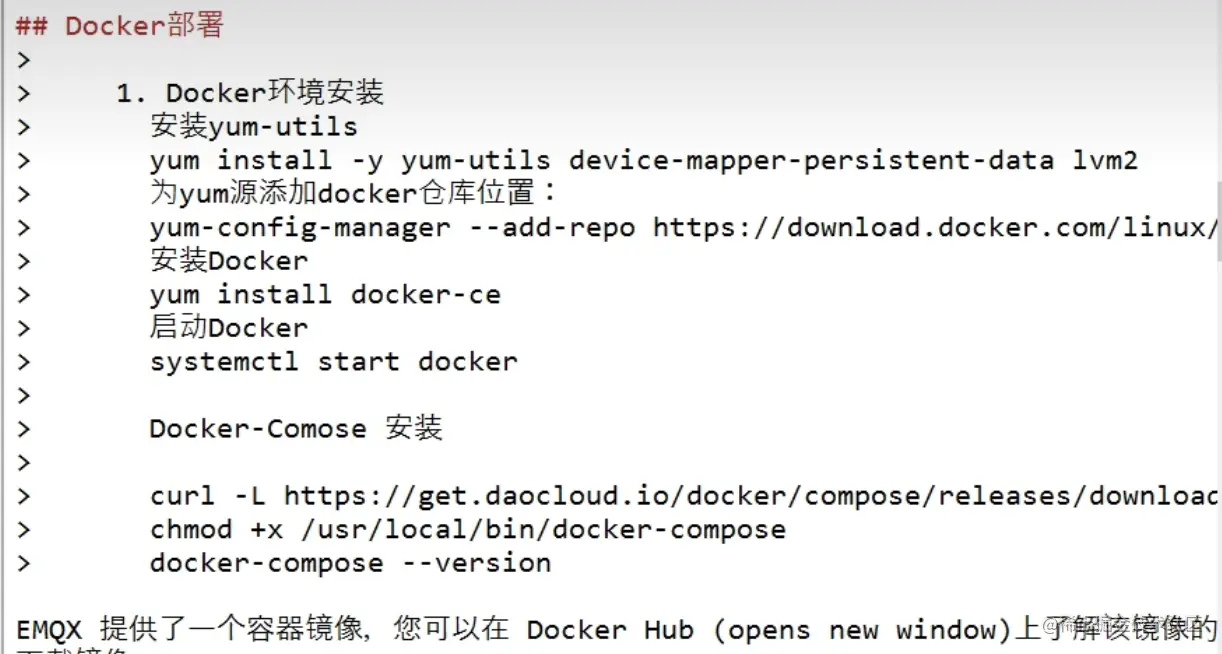Click the "EMQX" word in bottom paragraph
Screen dimensions: 1222x654
point(49,630)
